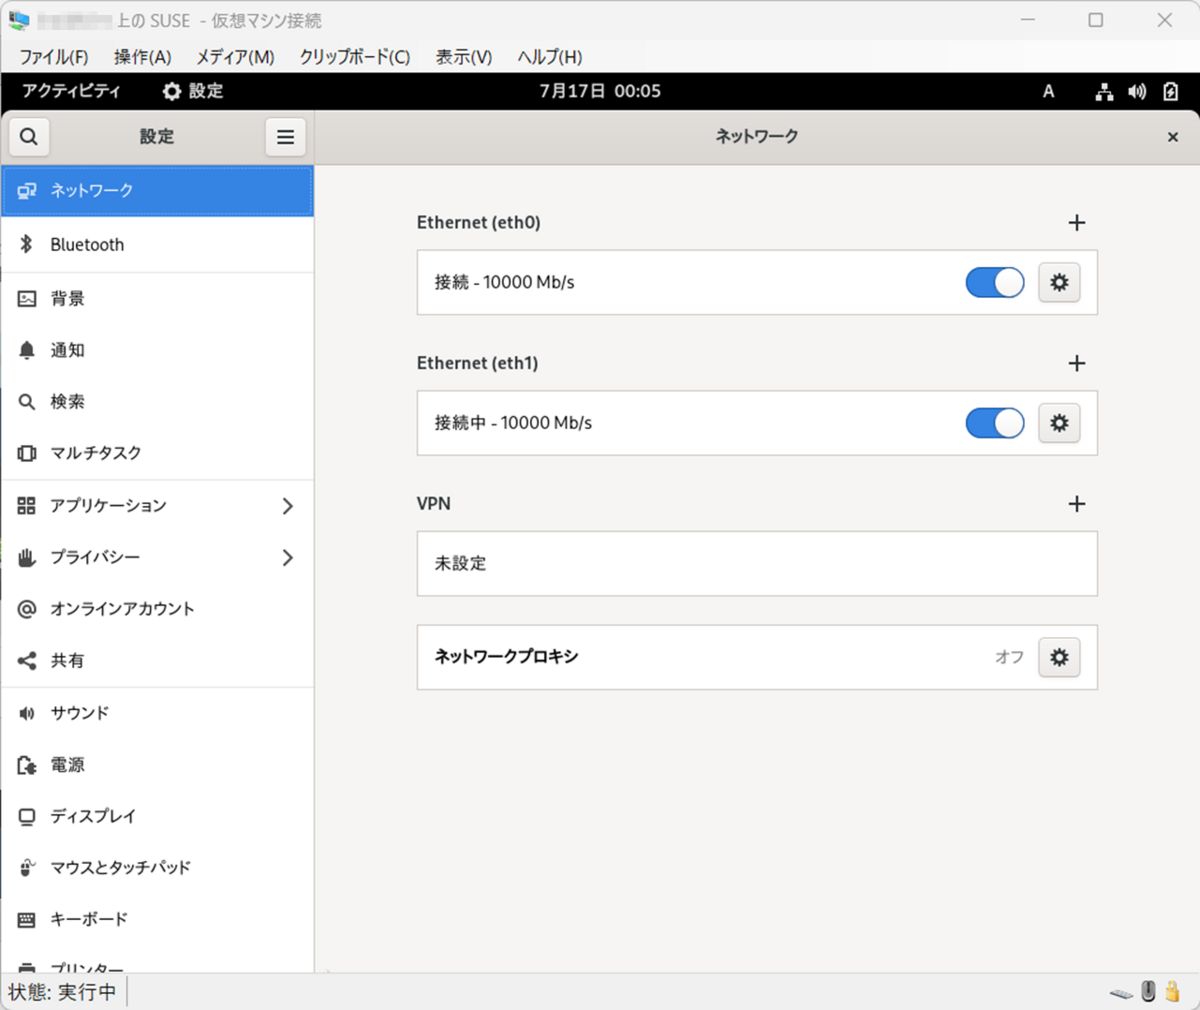The image size is (1200, 1010).
Task: Open the settings search magnifier icon
Action: tap(29, 137)
